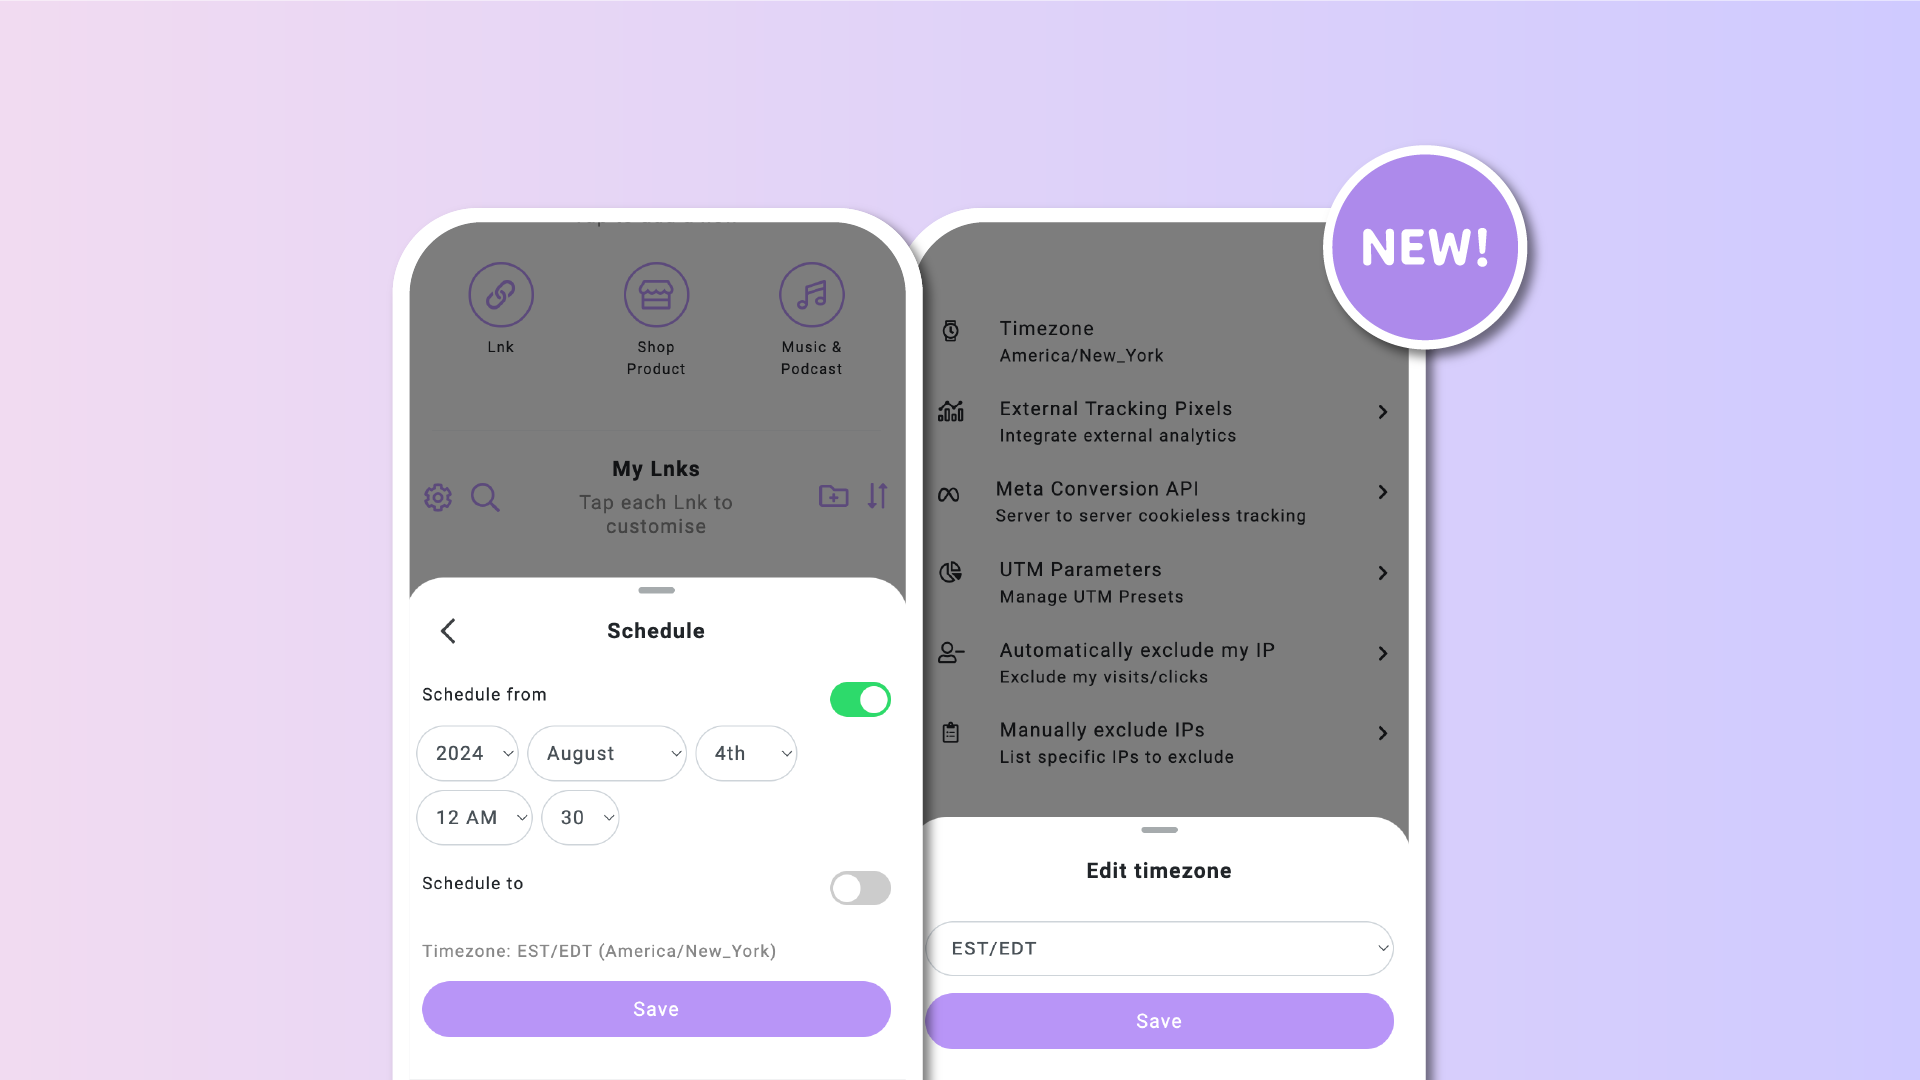Navigate back using the back arrow
1920x1080 pixels.
[x=448, y=630]
